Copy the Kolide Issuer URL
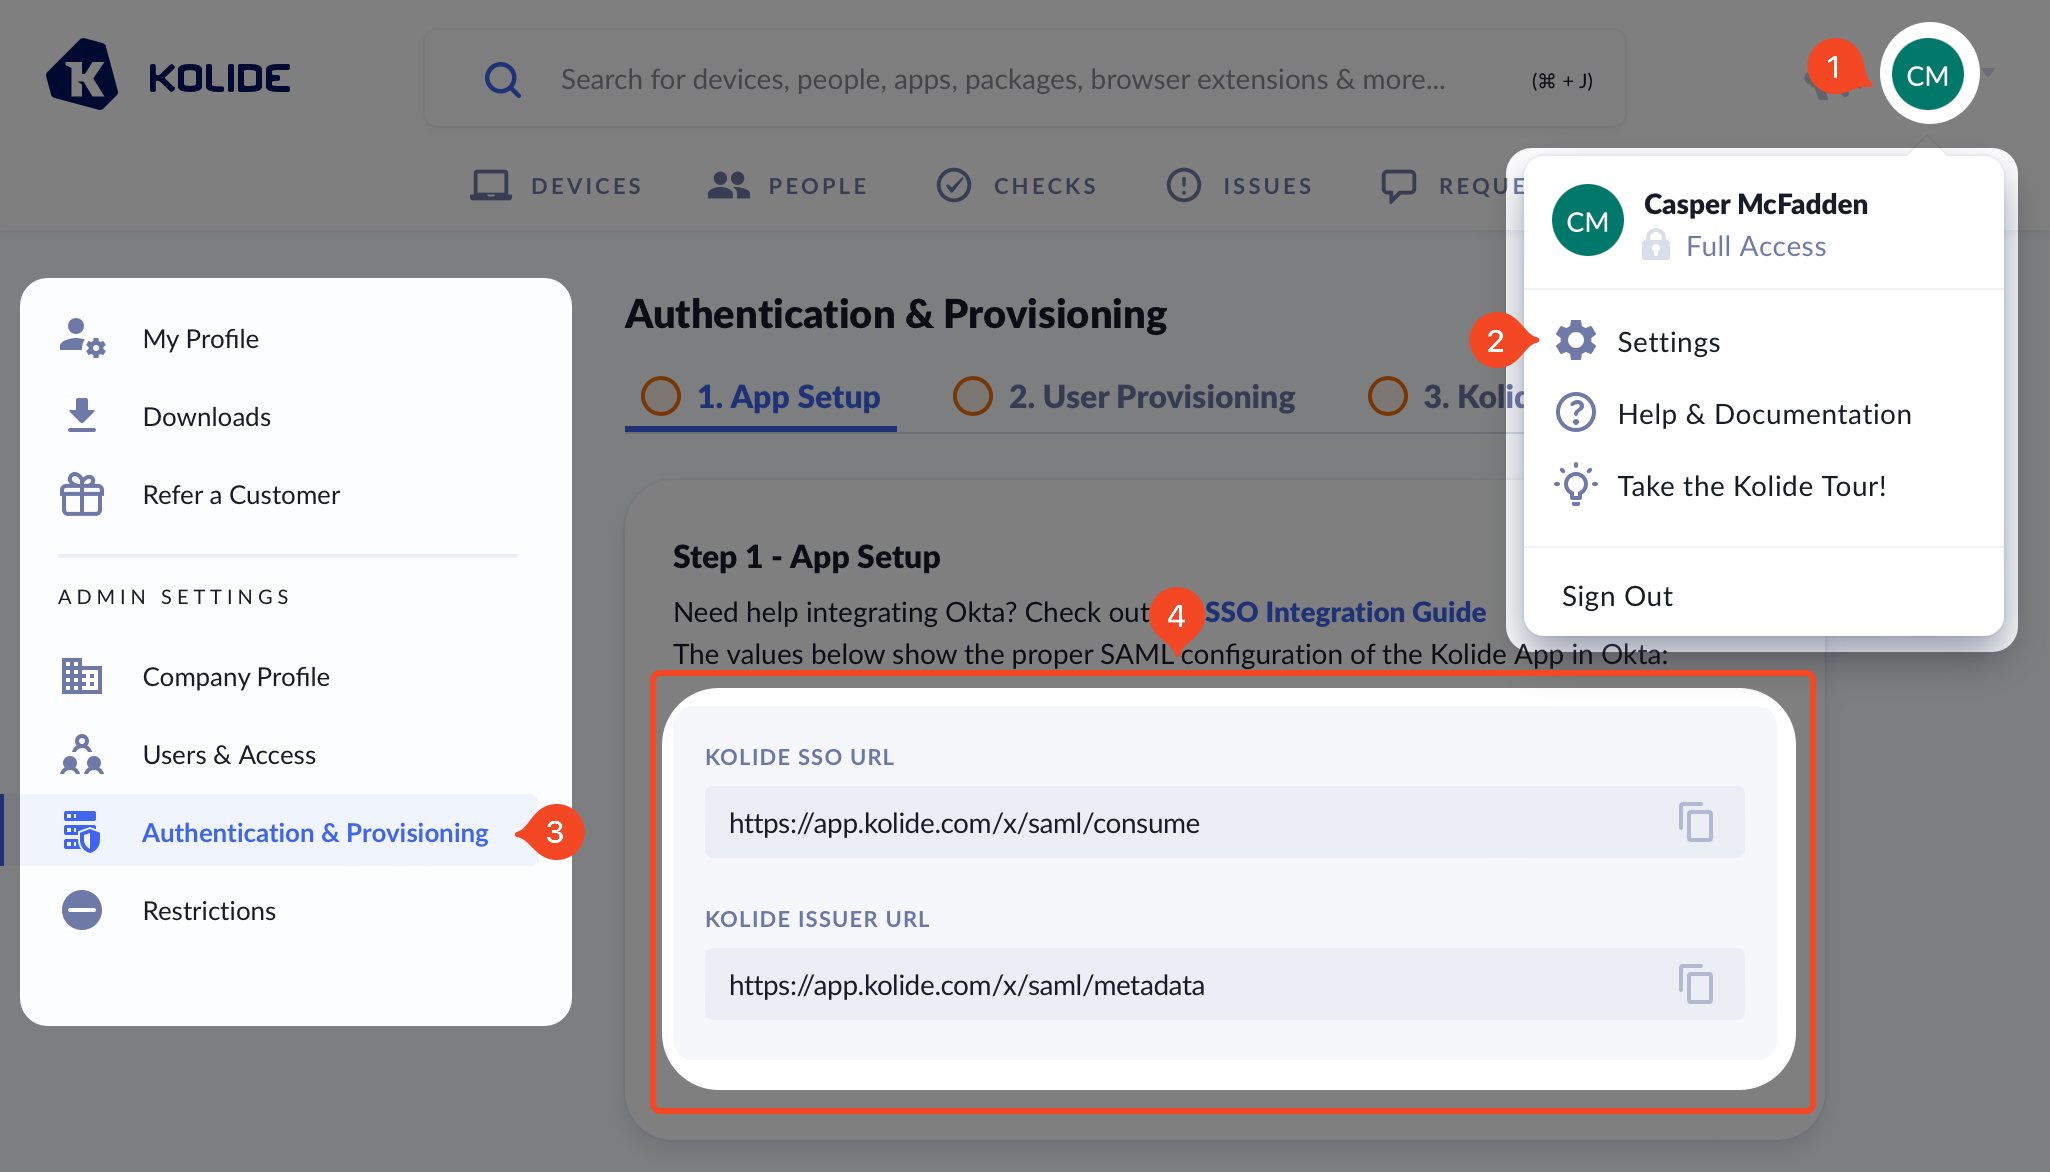The height and width of the screenshot is (1172, 2050). click(x=1696, y=984)
